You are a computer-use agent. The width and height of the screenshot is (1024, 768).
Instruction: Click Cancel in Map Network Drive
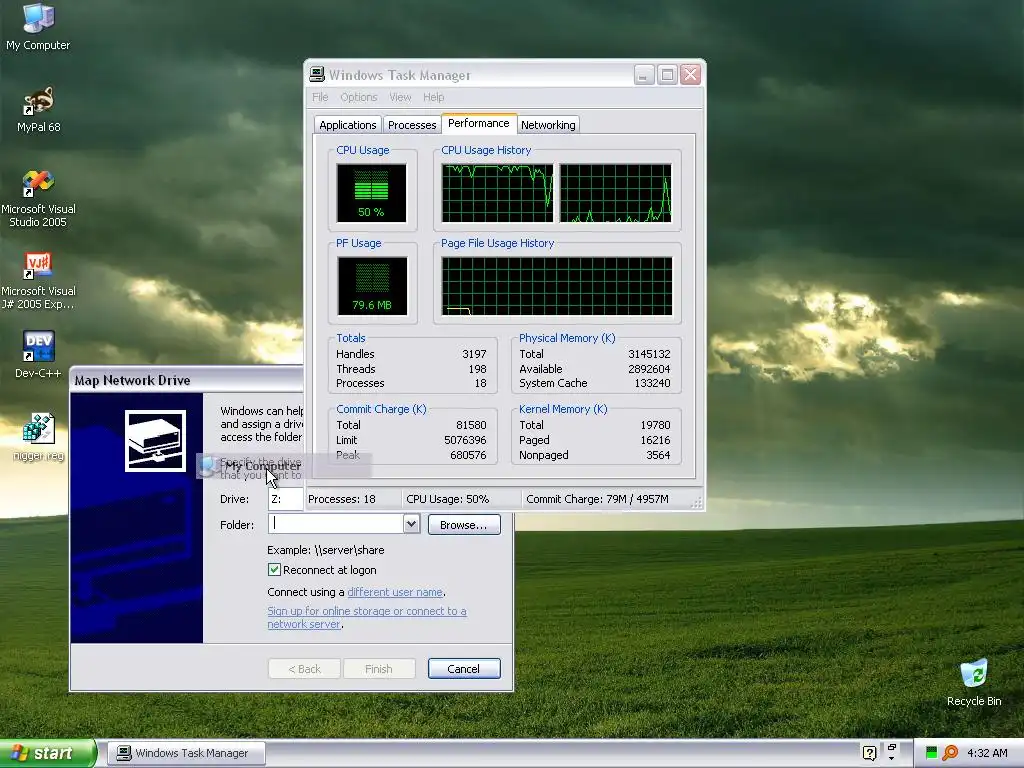click(464, 669)
